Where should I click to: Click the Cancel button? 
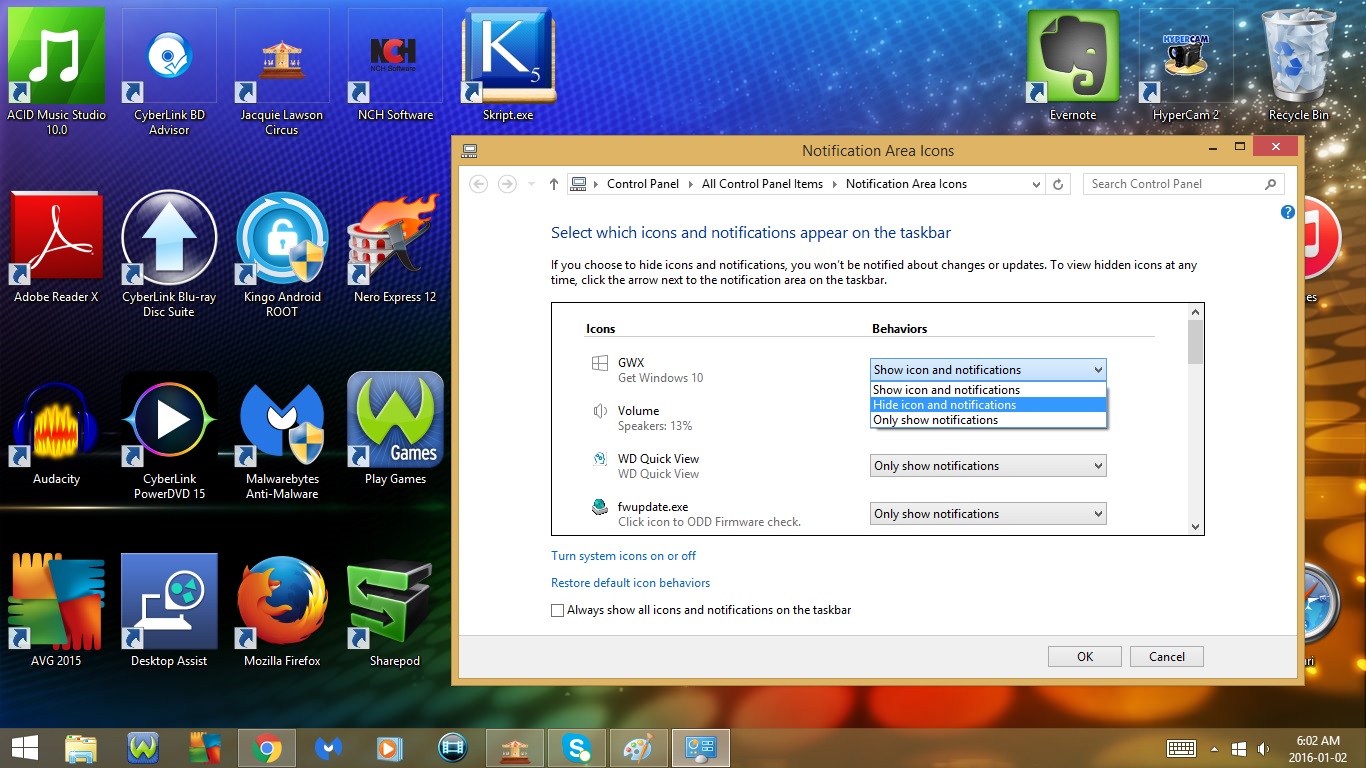point(1166,657)
